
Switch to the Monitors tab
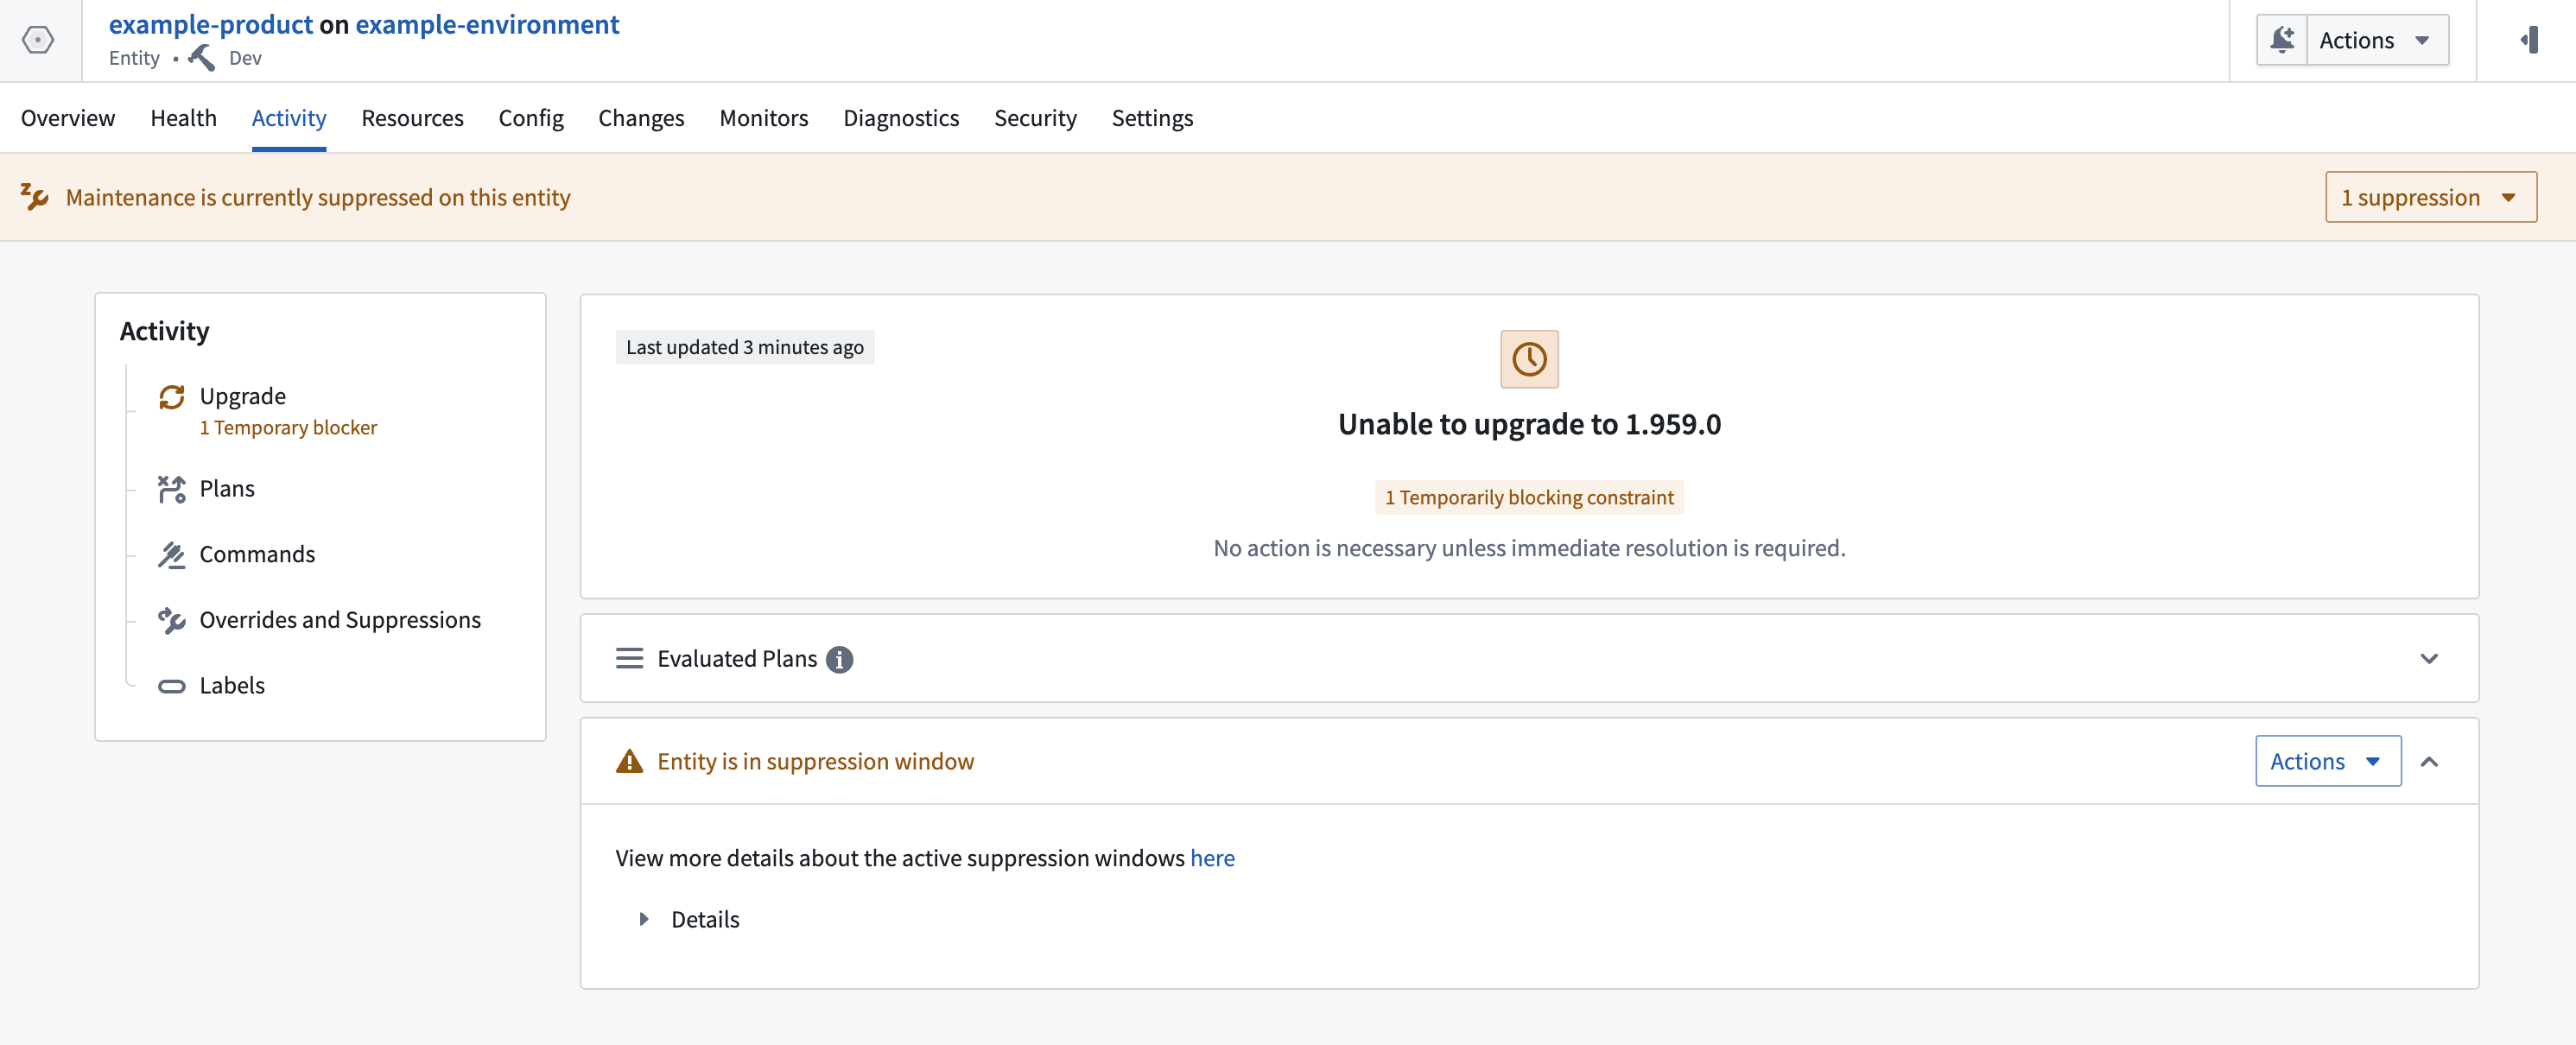pos(763,118)
